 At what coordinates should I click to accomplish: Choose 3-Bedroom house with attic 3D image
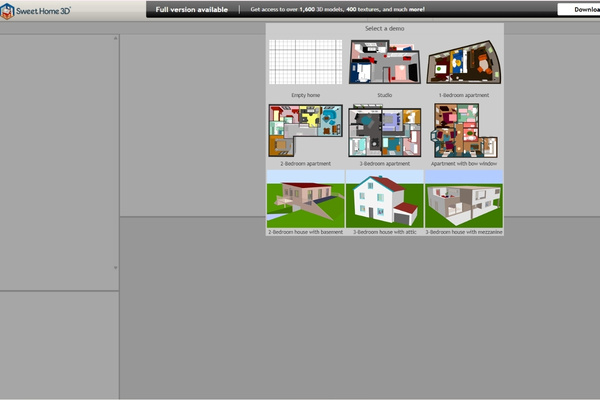tap(385, 199)
